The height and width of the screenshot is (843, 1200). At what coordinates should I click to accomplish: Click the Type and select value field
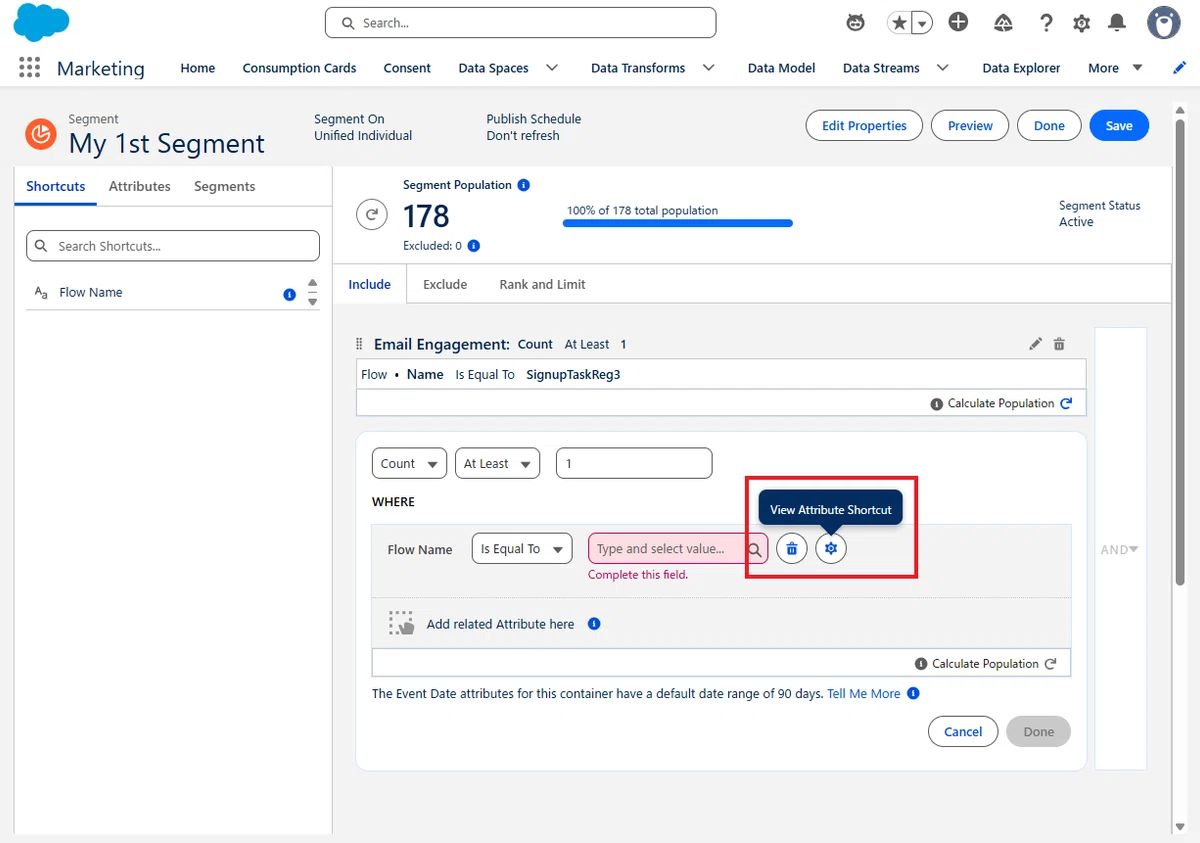[x=678, y=549]
